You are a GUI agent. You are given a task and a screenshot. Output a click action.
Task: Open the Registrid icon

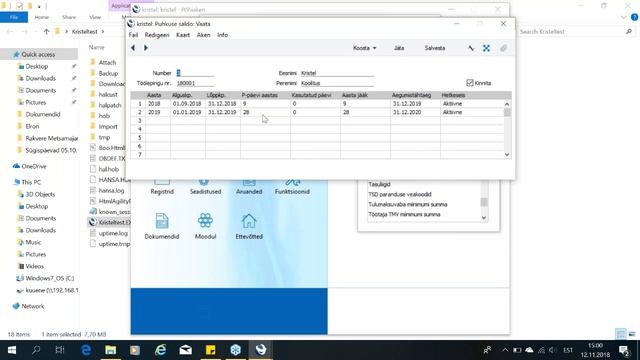pos(162,187)
